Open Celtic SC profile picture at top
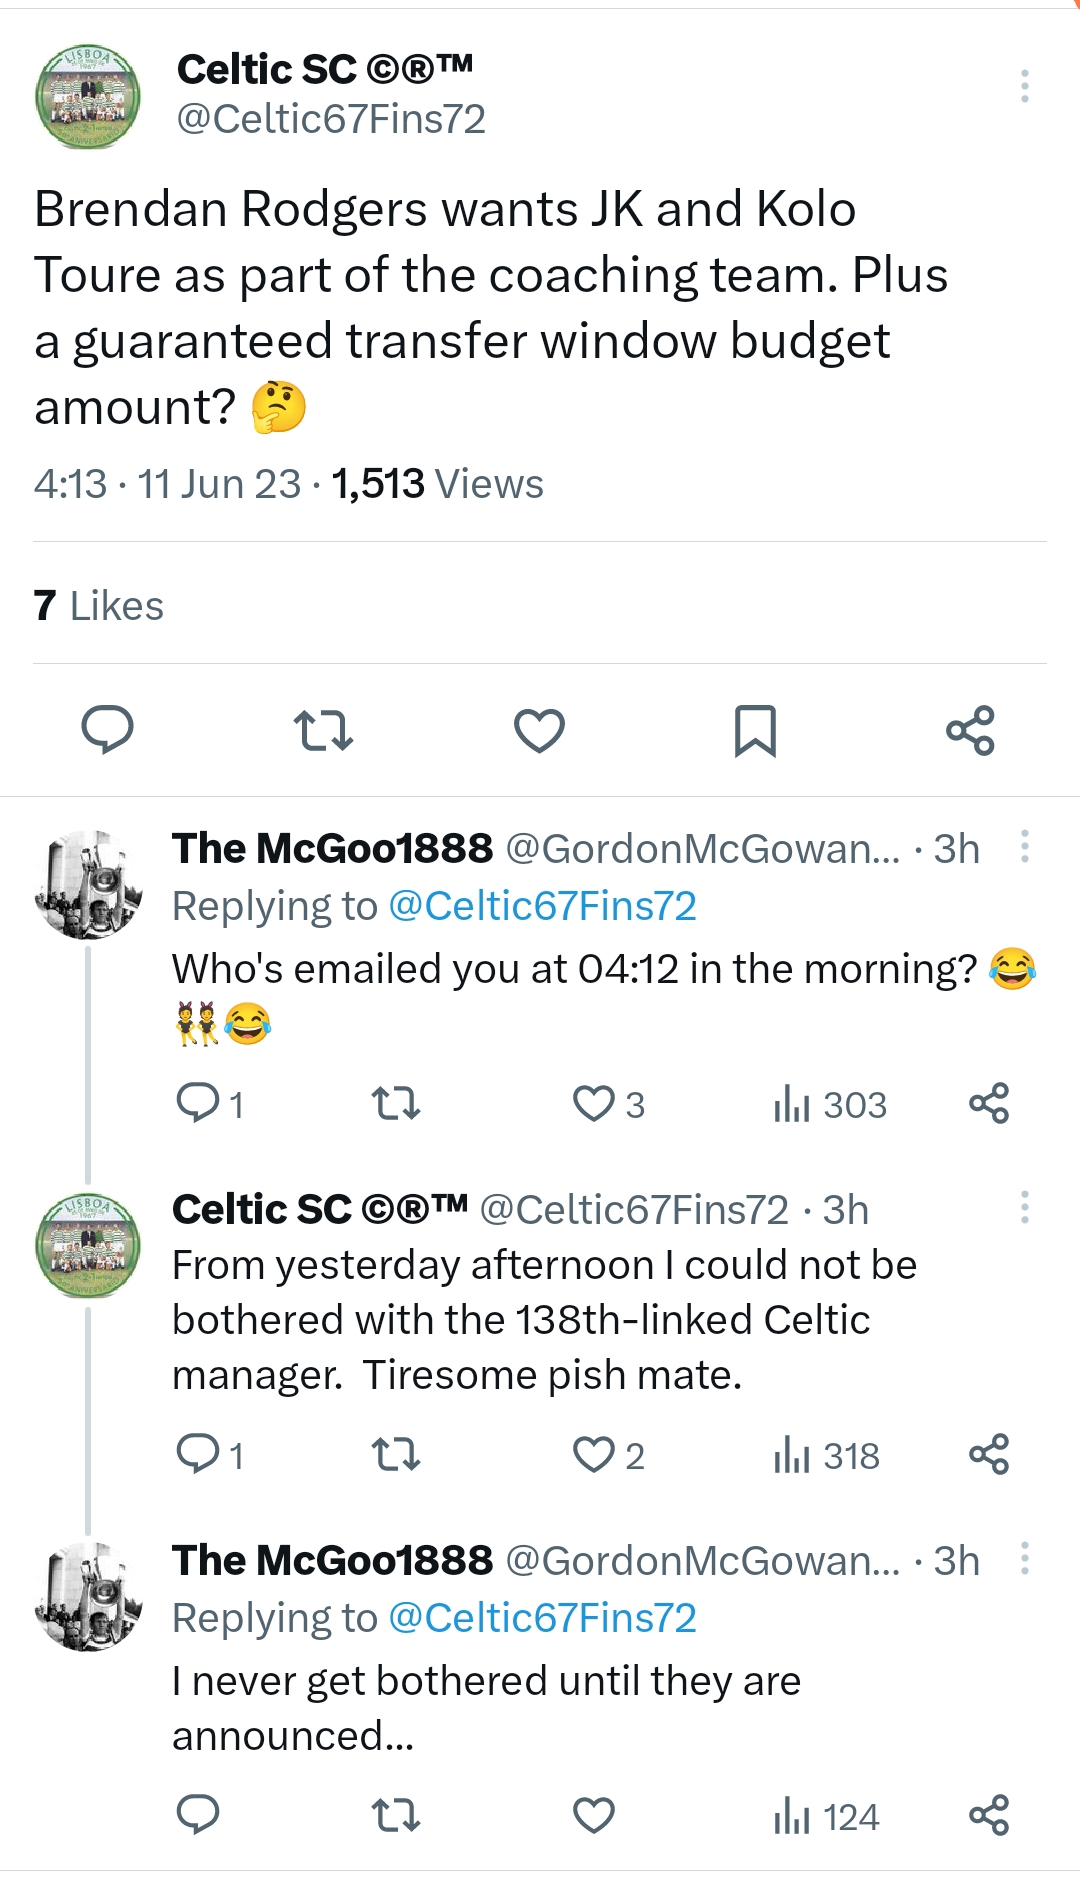 pos(88,97)
